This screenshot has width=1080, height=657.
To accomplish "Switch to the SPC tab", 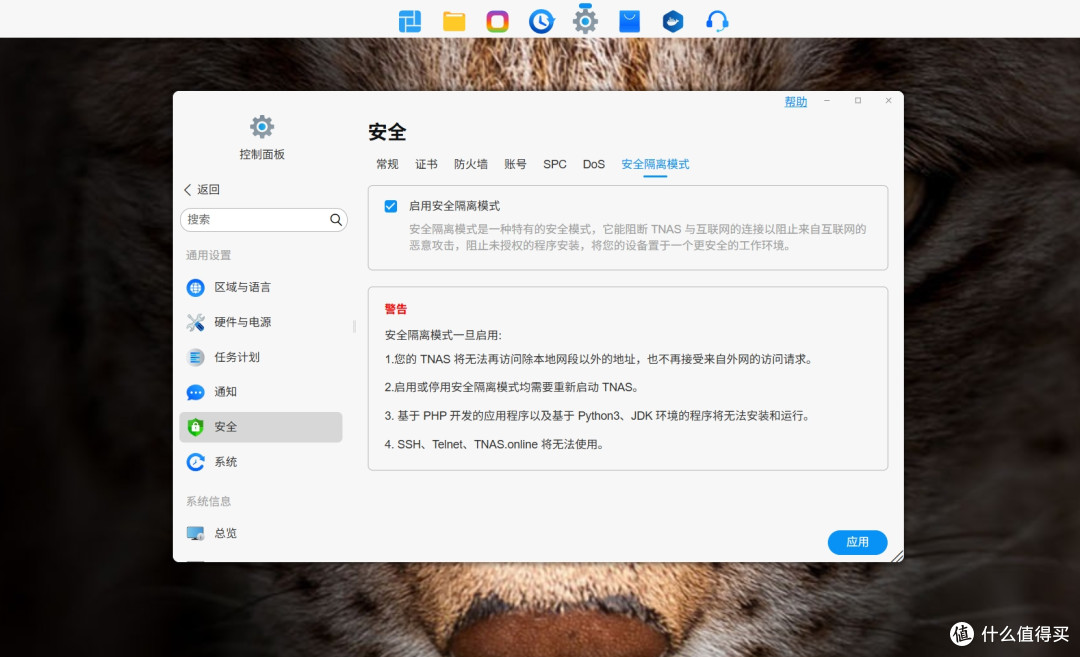I will 554,164.
